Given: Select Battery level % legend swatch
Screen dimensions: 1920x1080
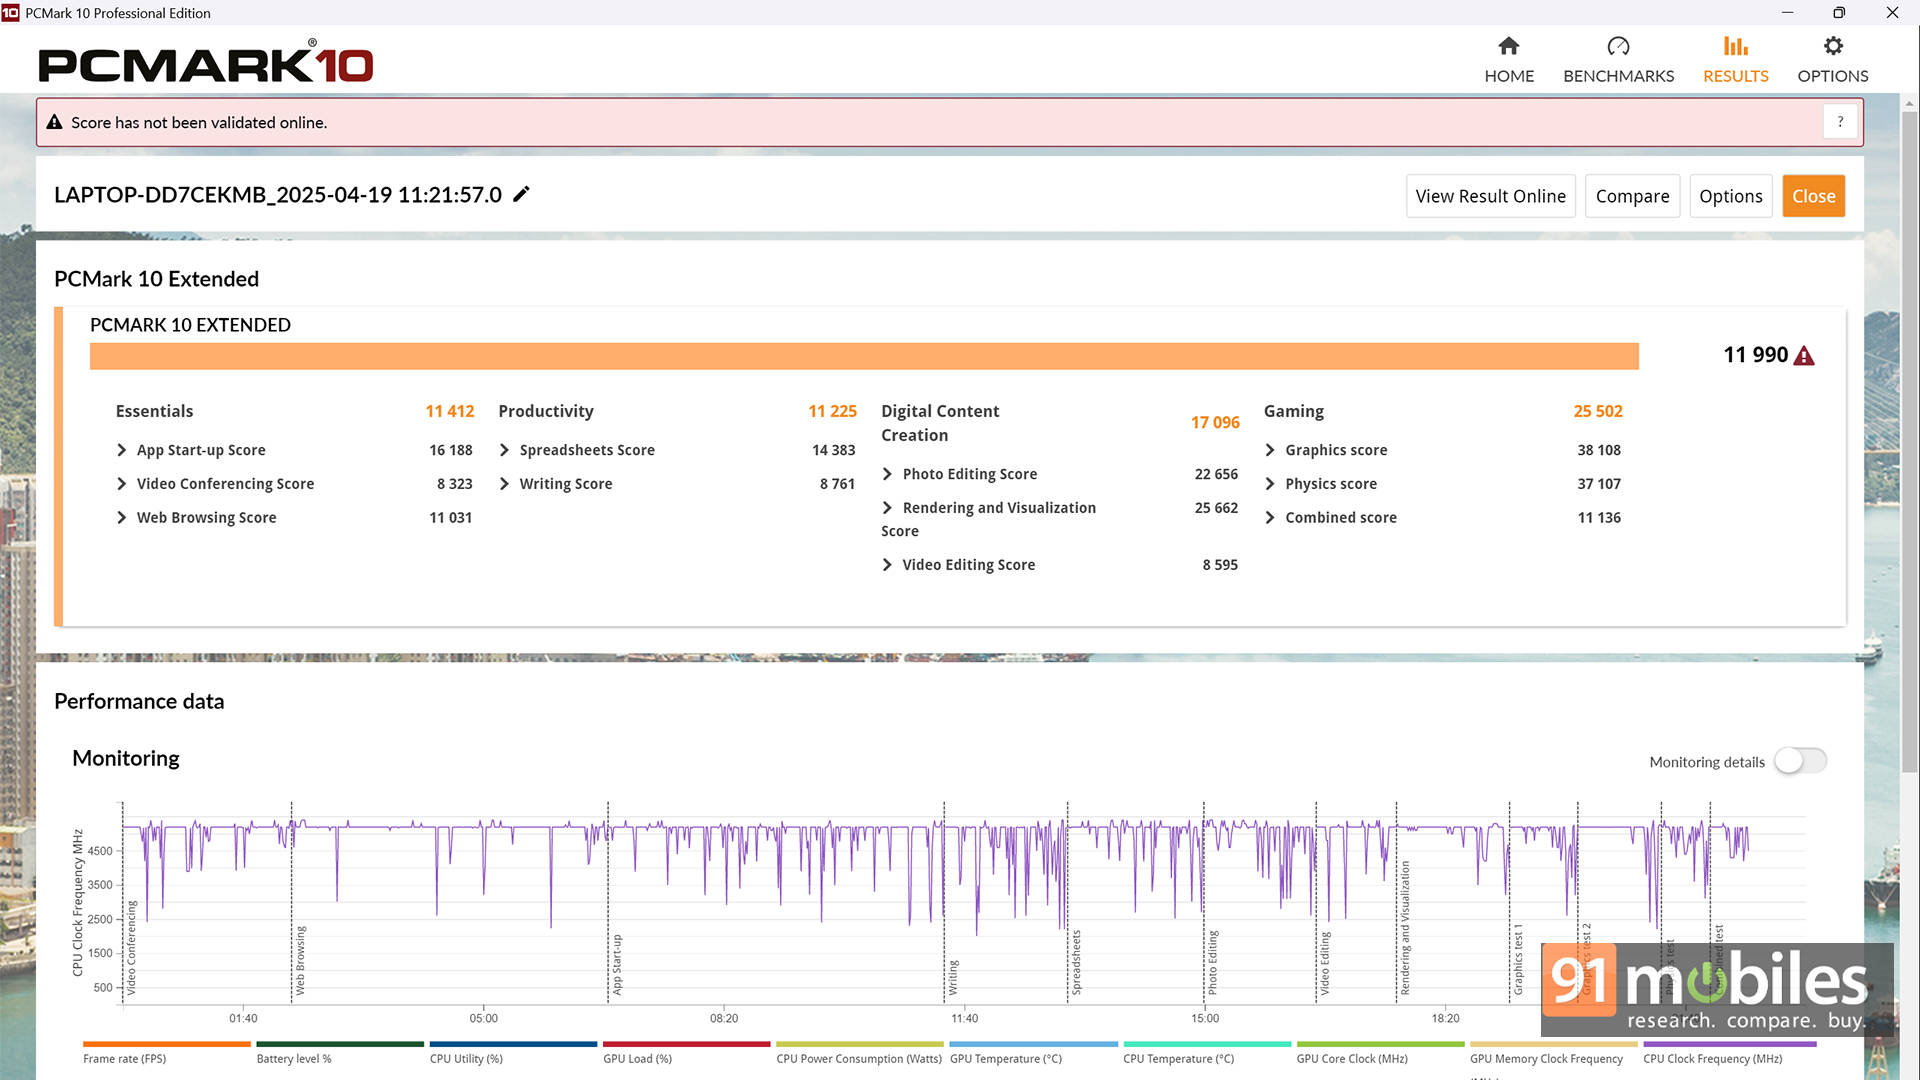Looking at the screenshot, I should pyautogui.click(x=340, y=1044).
